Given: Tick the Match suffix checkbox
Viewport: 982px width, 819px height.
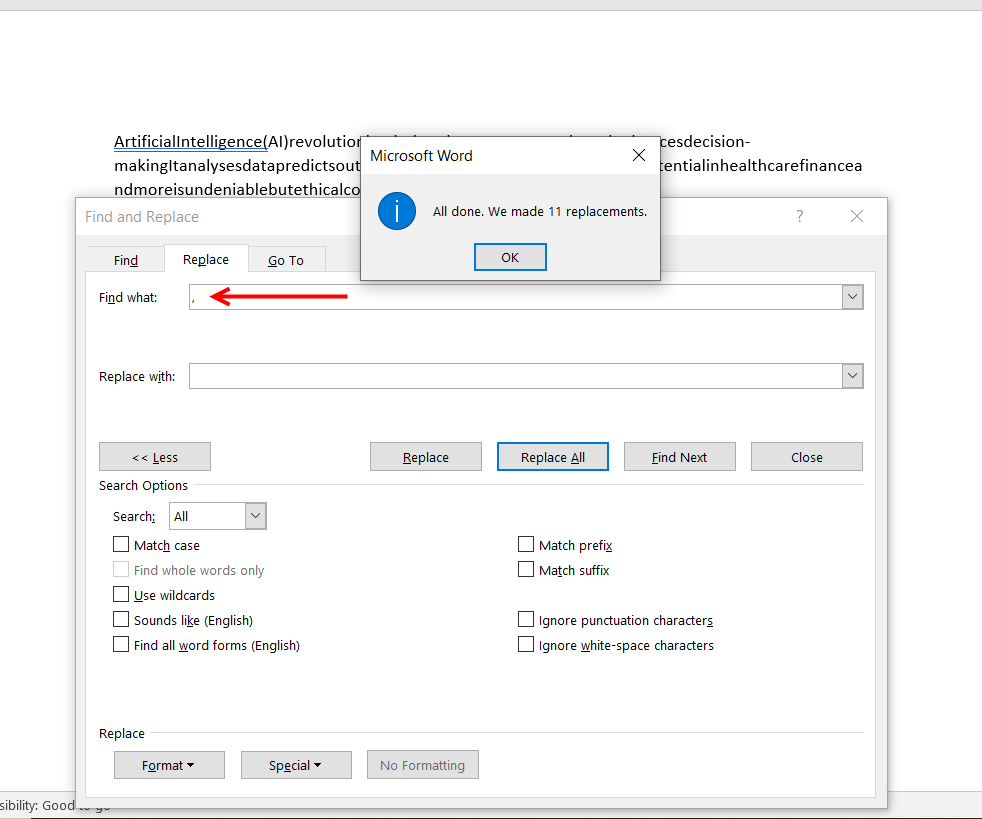Looking at the screenshot, I should pos(526,570).
